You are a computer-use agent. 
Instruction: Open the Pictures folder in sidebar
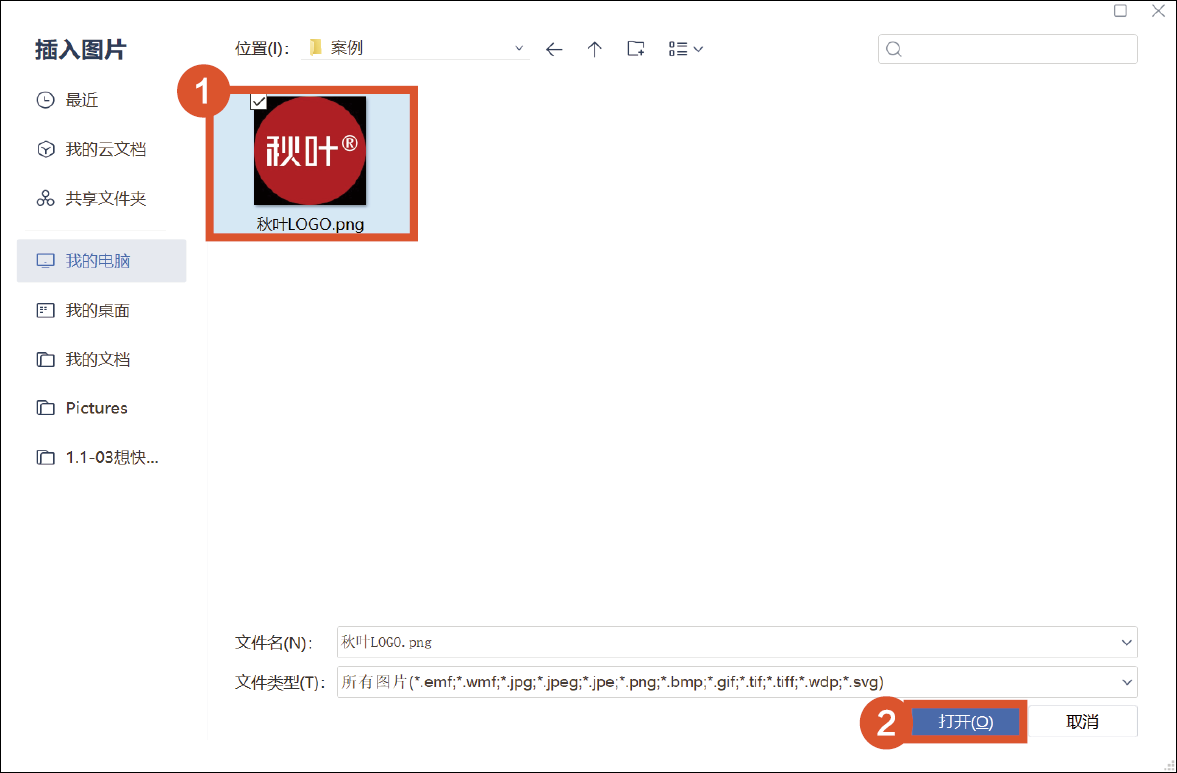pyautogui.click(x=96, y=408)
